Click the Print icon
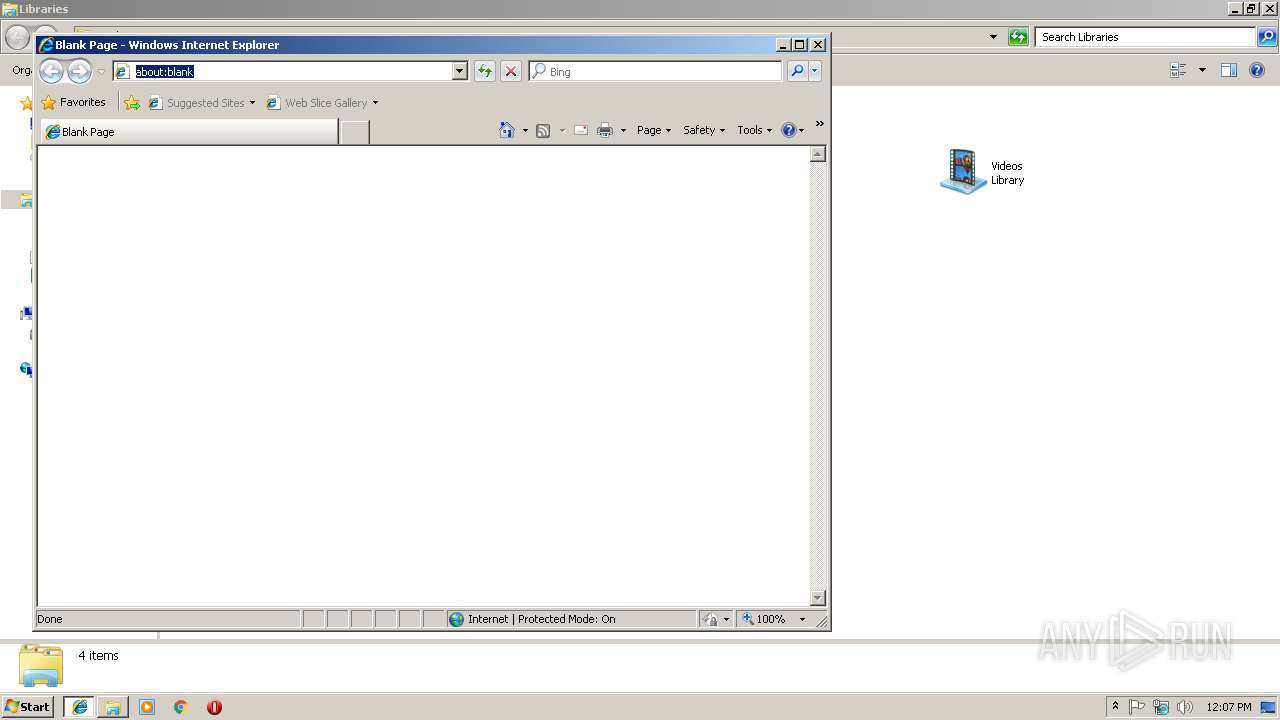The width and height of the screenshot is (1280, 720). pyautogui.click(x=605, y=130)
